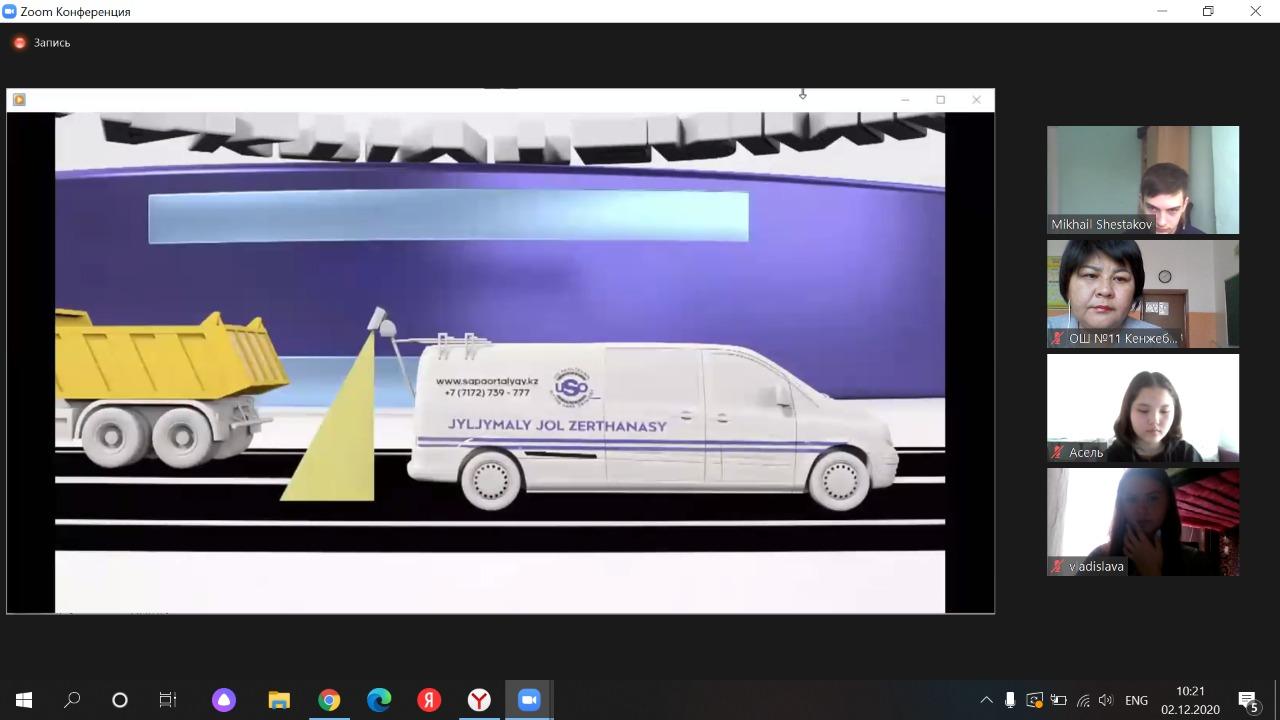1280x720 pixels.
Task: Open Microsoft Edge from the taskbar
Action: pyautogui.click(x=379, y=700)
